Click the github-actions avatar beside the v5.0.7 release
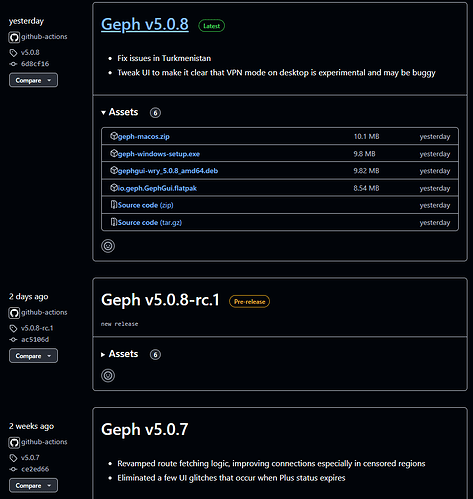 click(x=14, y=443)
